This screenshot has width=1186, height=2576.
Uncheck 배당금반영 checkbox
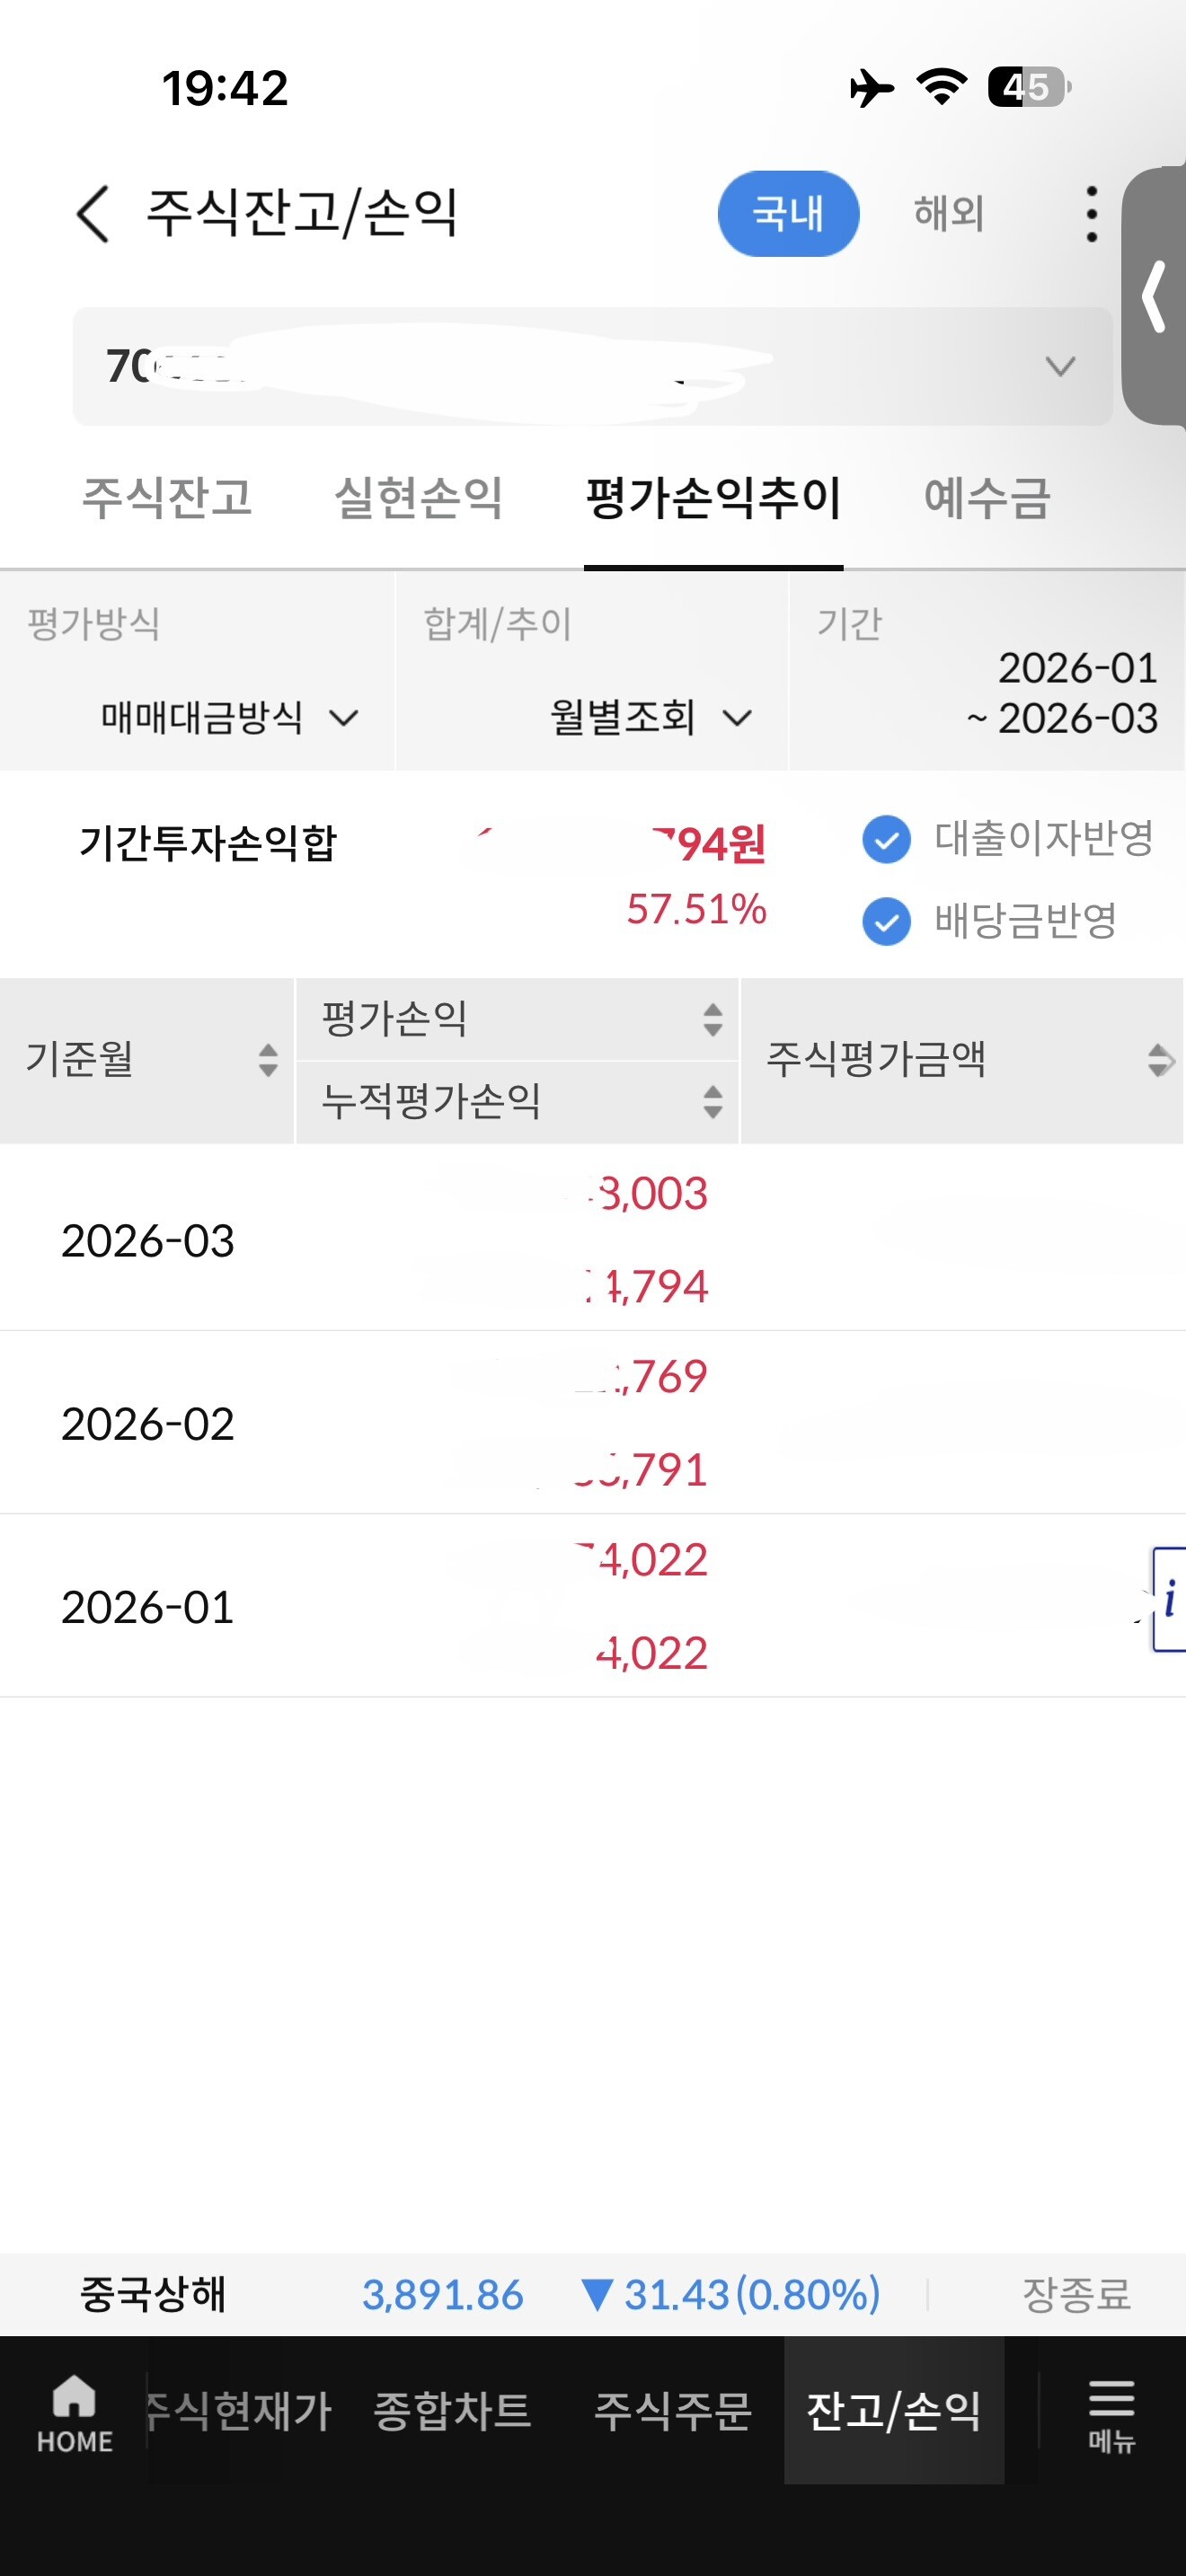tap(886, 921)
